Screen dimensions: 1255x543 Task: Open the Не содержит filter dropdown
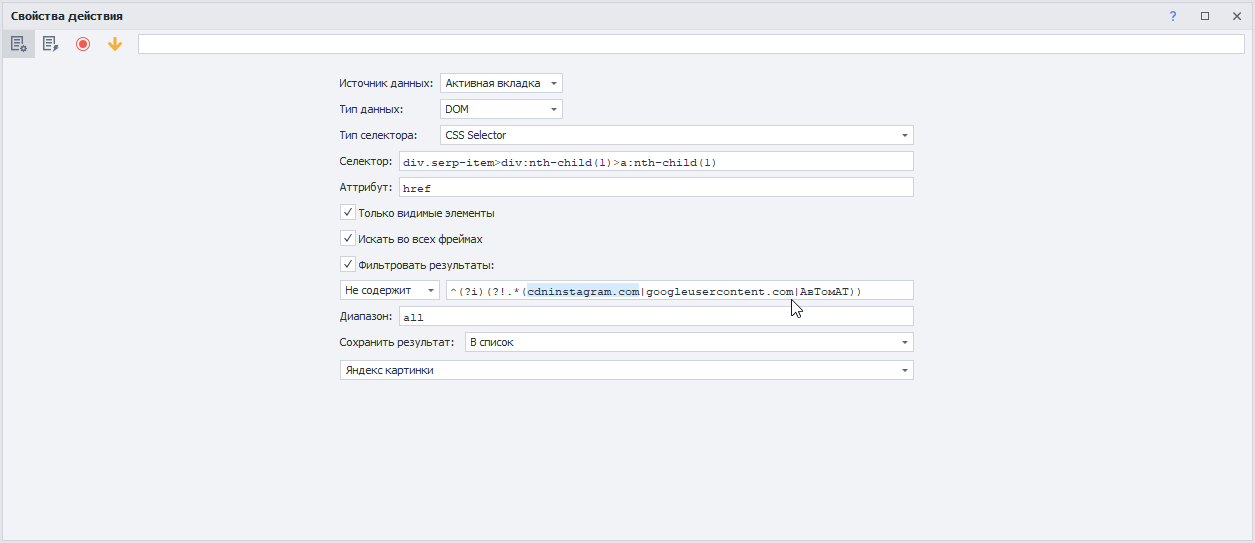(390, 290)
